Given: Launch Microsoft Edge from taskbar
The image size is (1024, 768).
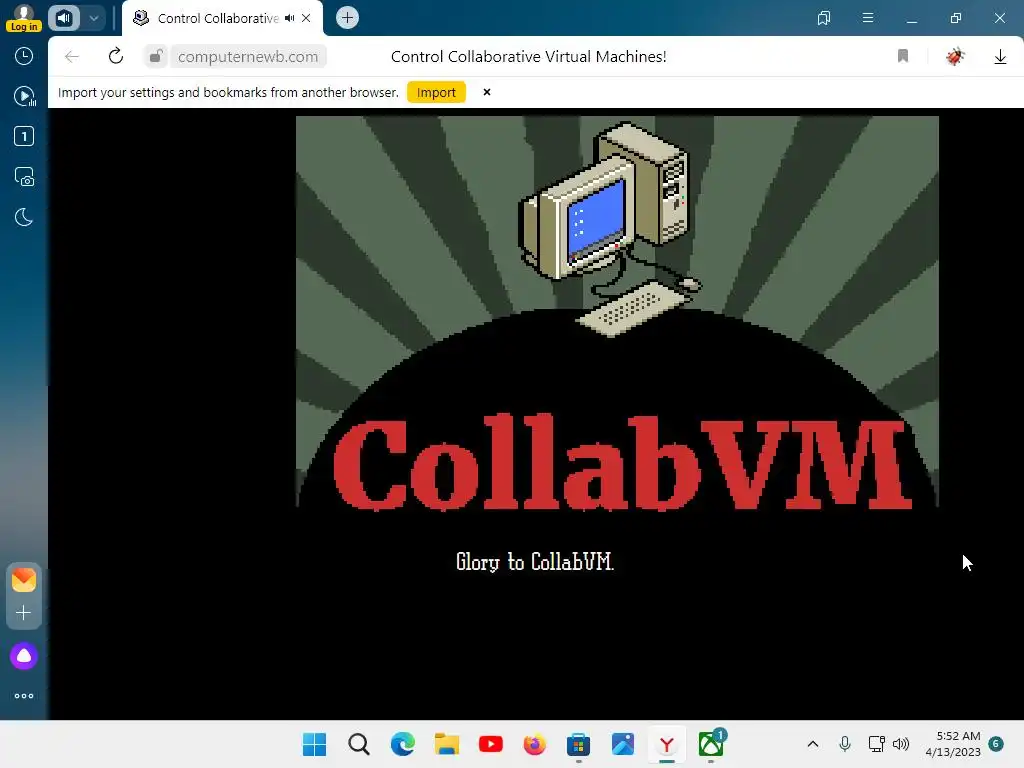Looking at the screenshot, I should pos(403,744).
